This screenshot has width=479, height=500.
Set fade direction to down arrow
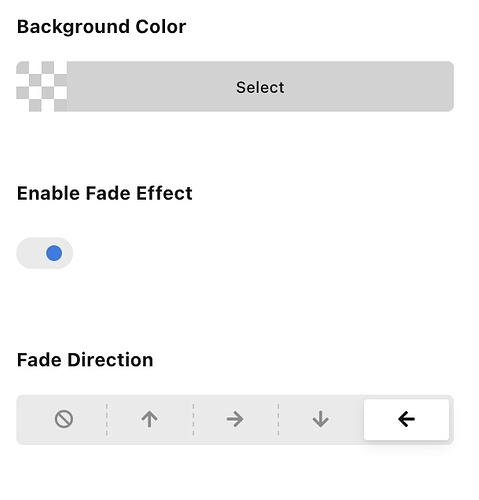pos(320,419)
